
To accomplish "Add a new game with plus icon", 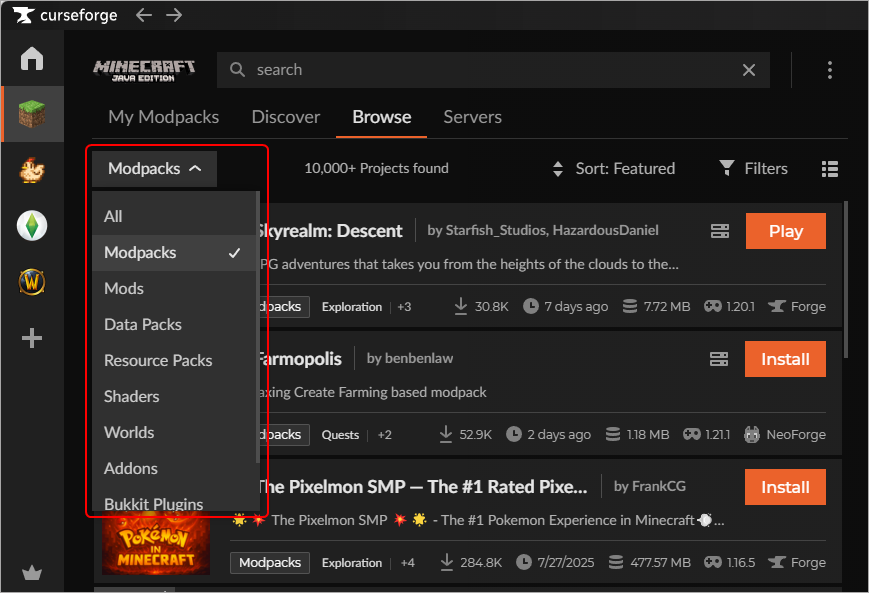I will pos(32,338).
